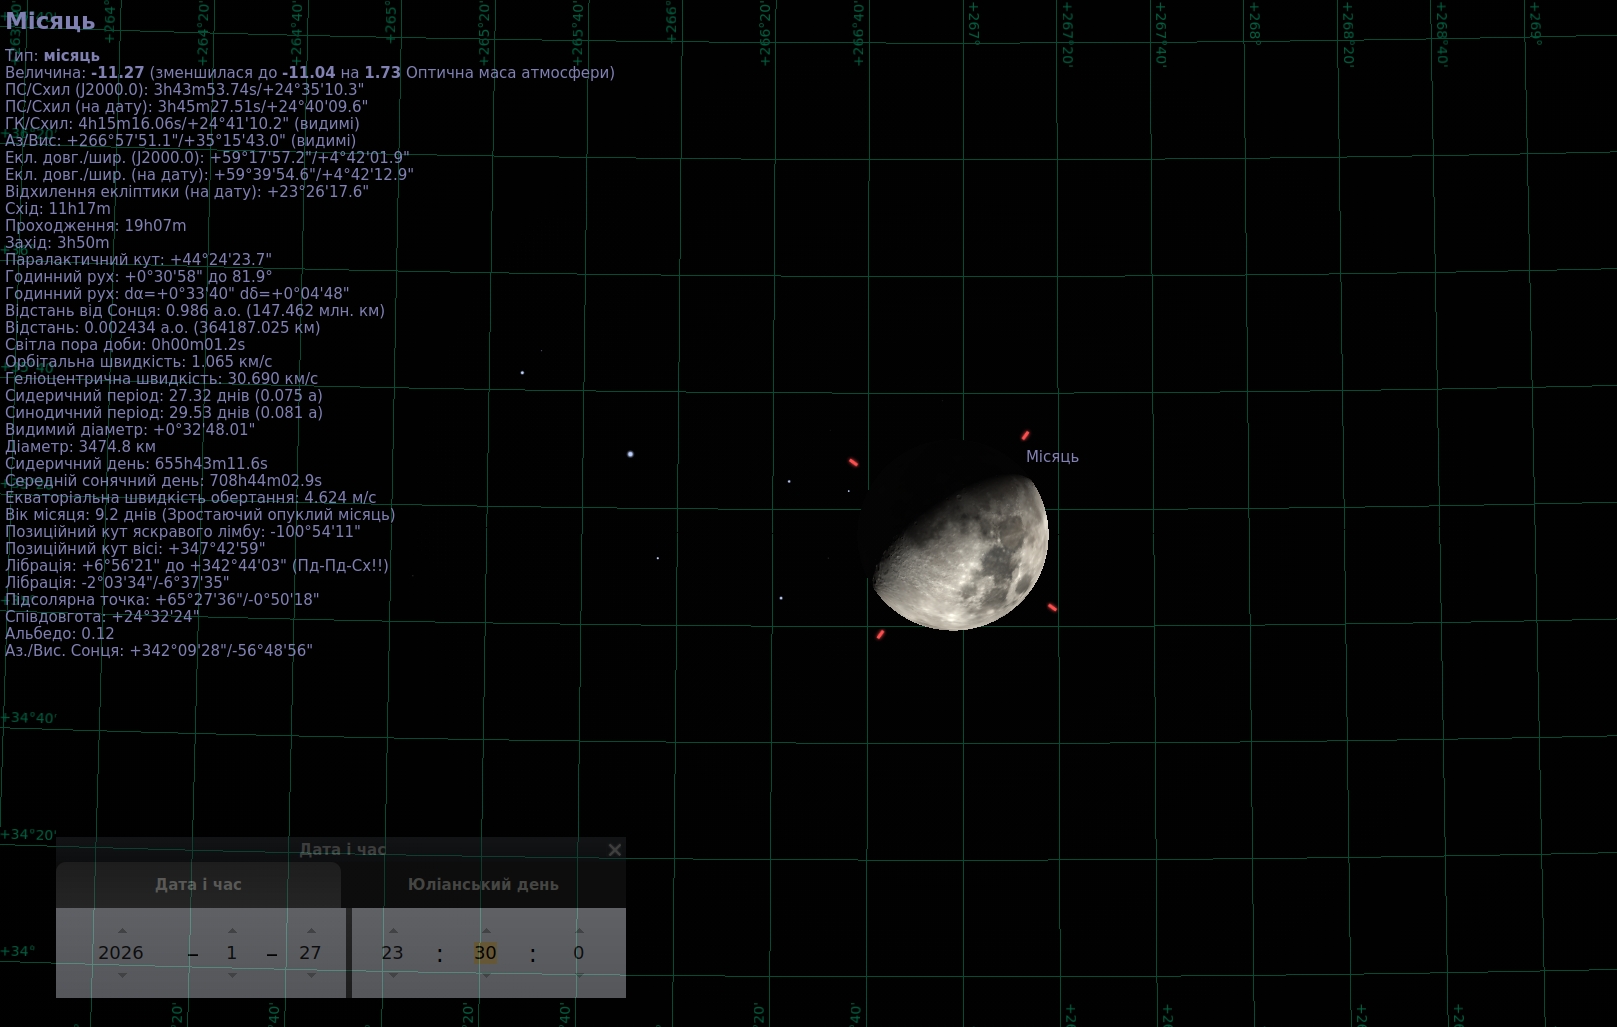The width and height of the screenshot is (1617, 1027).
Task: Select the bright bluish star left of the Moon
Action: [630, 454]
